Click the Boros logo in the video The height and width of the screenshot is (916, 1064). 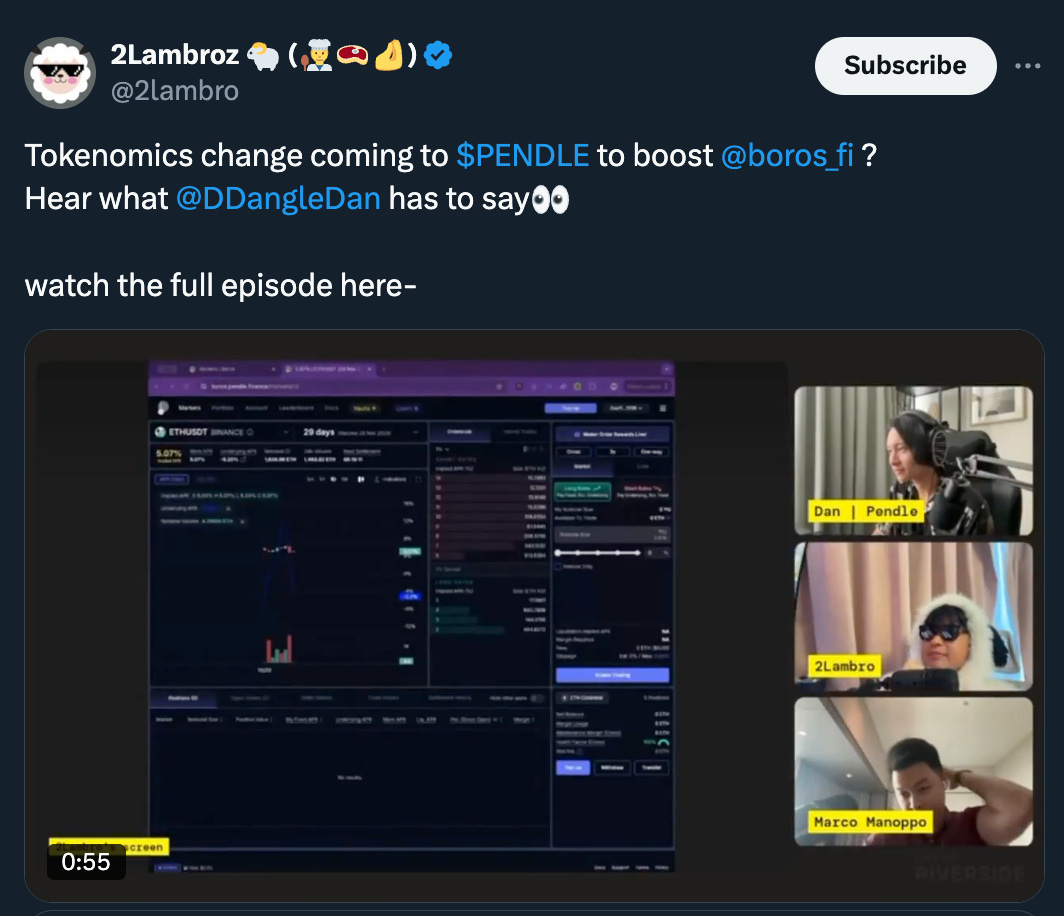[163, 408]
